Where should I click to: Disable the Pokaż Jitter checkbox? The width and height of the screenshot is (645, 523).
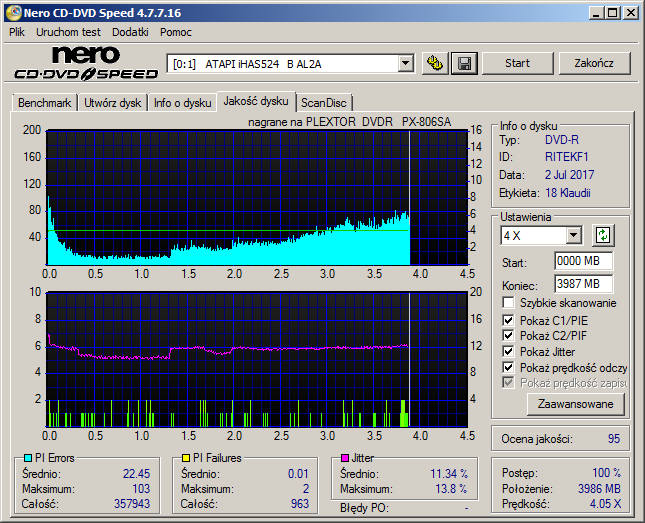[508, 351]
